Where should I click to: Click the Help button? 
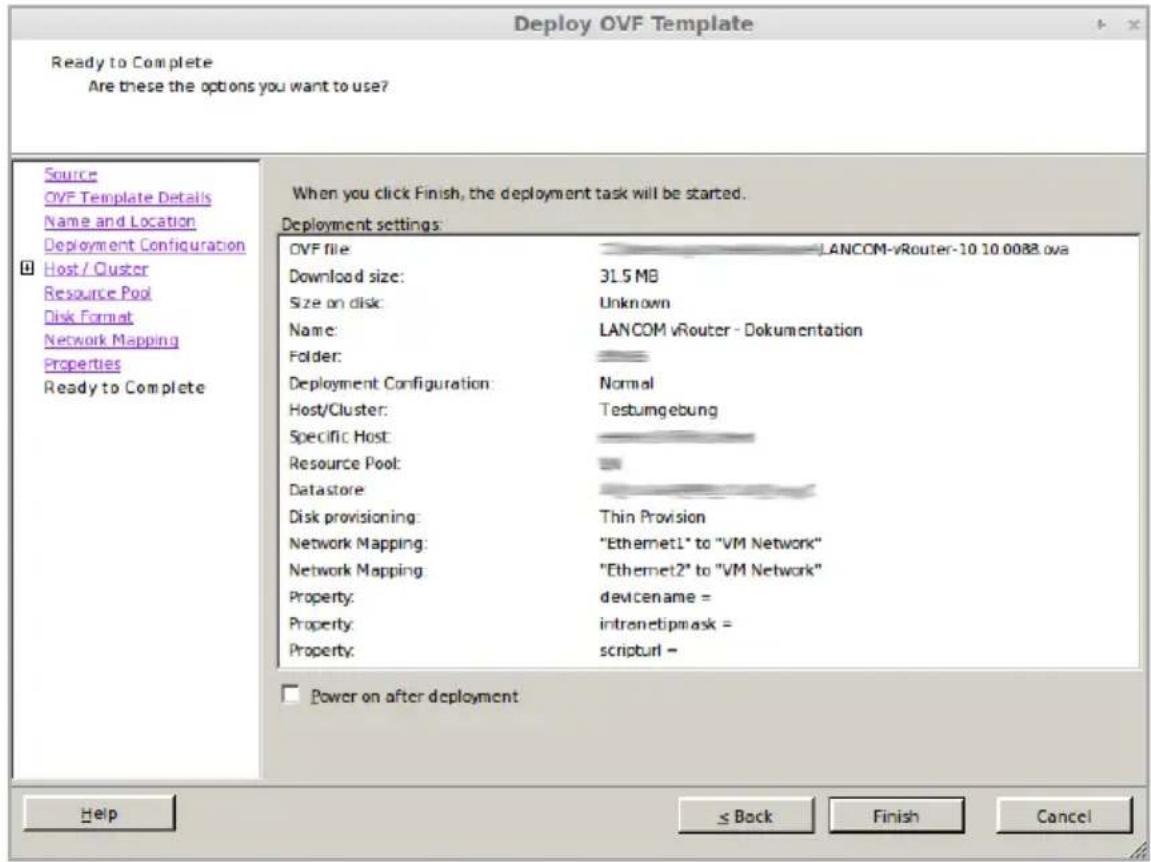(99, 814)
